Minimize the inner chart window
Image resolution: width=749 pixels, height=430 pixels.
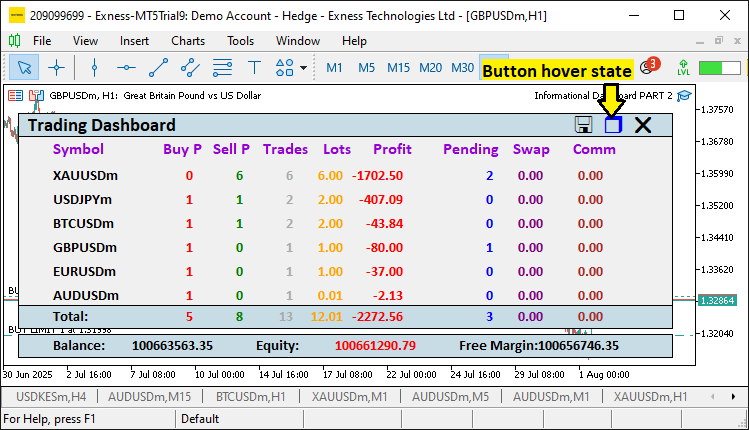tap(700, 42)
